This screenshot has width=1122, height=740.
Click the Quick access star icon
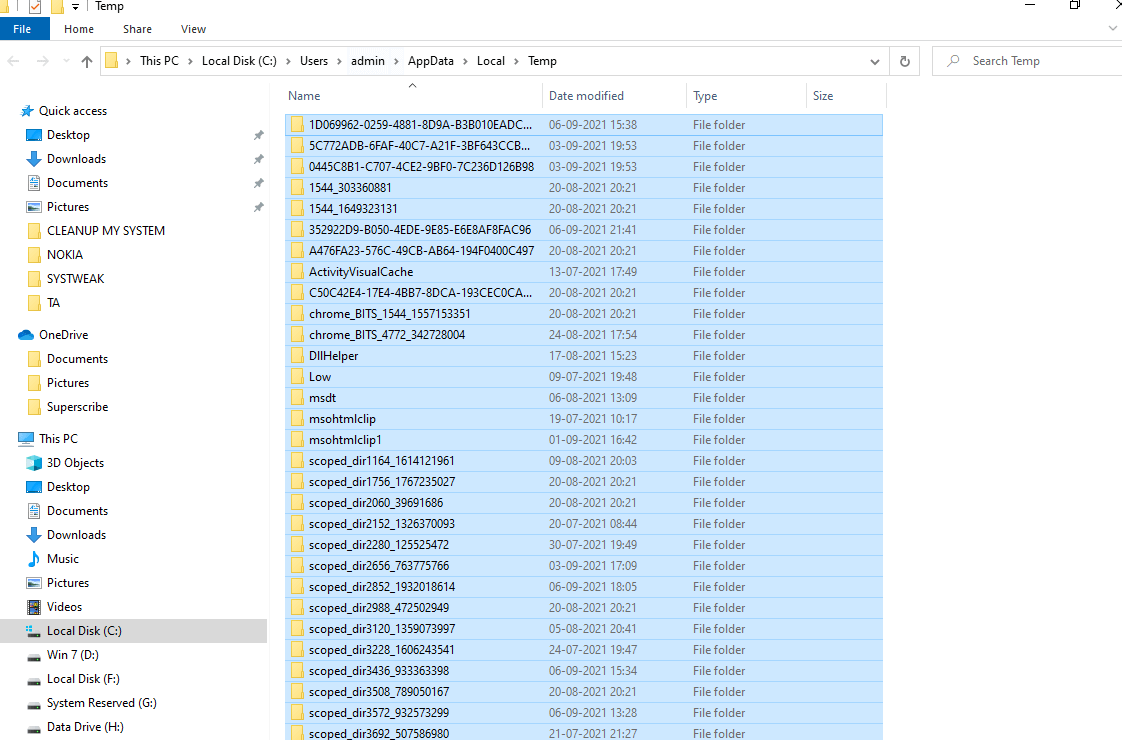pos(26,111)
